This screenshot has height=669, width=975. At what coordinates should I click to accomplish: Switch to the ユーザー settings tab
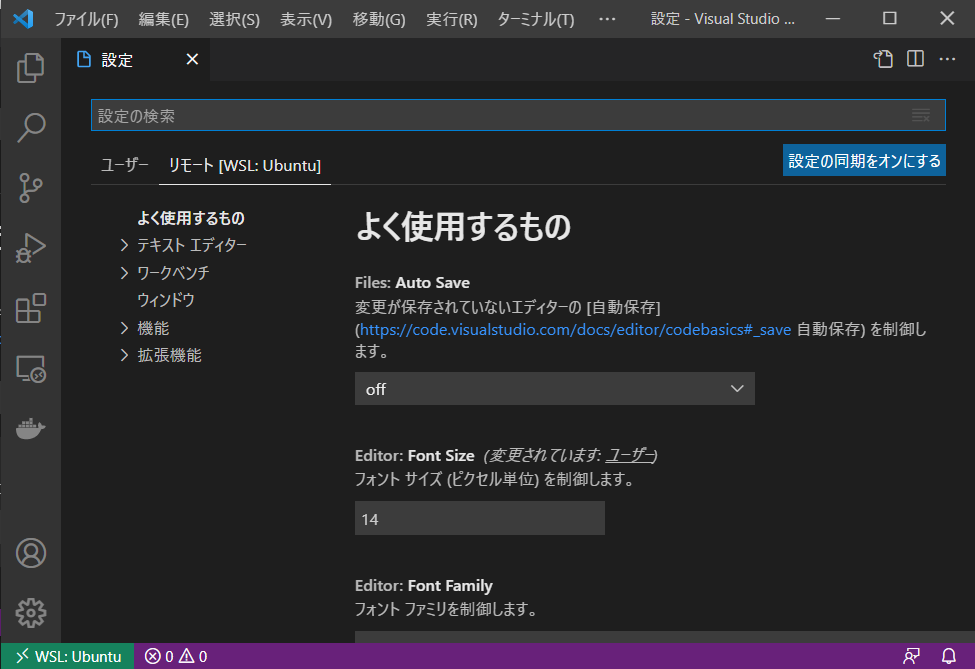[124, 165]
